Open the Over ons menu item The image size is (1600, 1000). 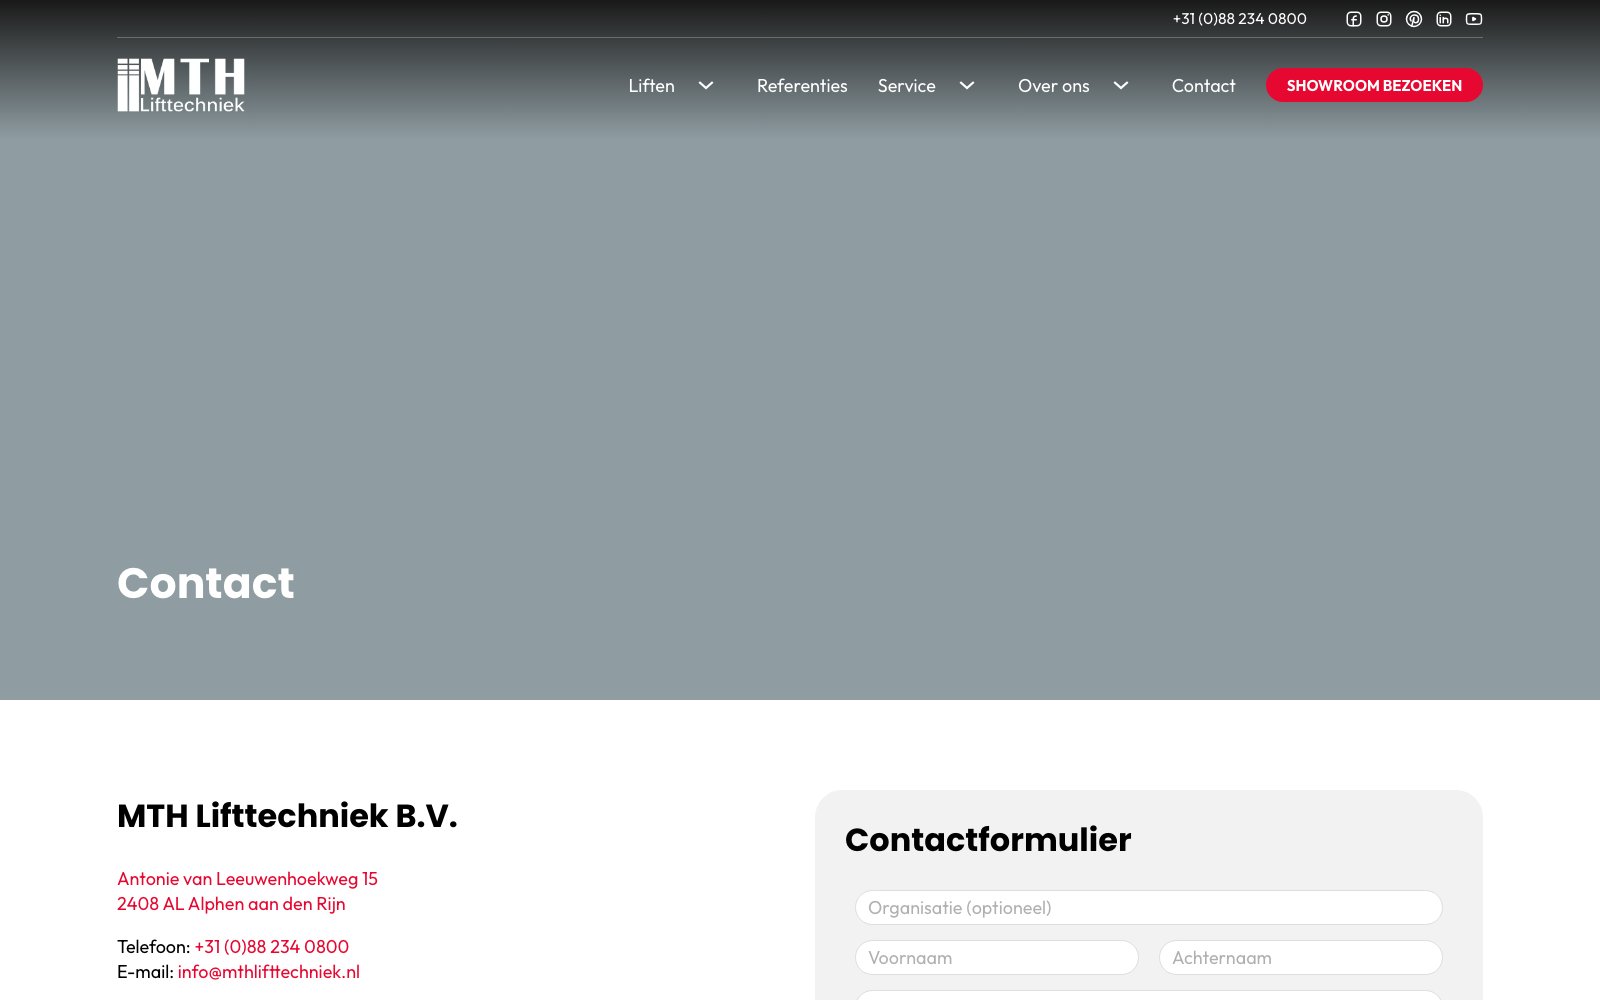pyautogui.click(x=1054, y=86)
